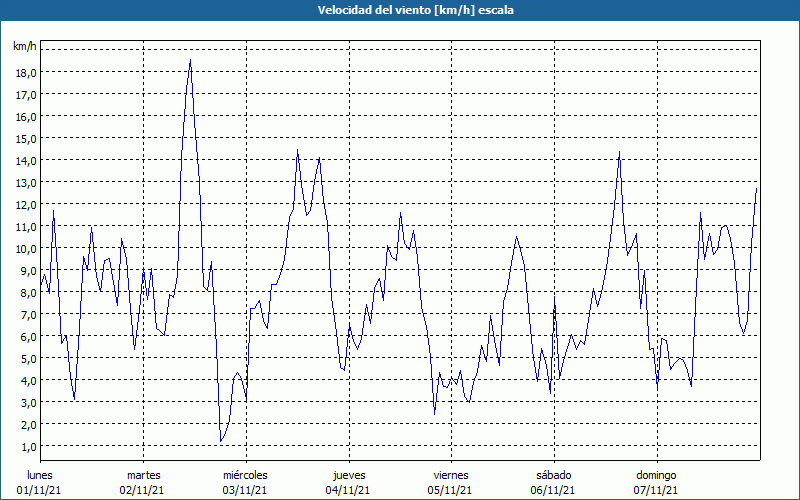Click the '3,0' y-axis value
The width and height of the screenshot is (800, 500).
(29, 403)
